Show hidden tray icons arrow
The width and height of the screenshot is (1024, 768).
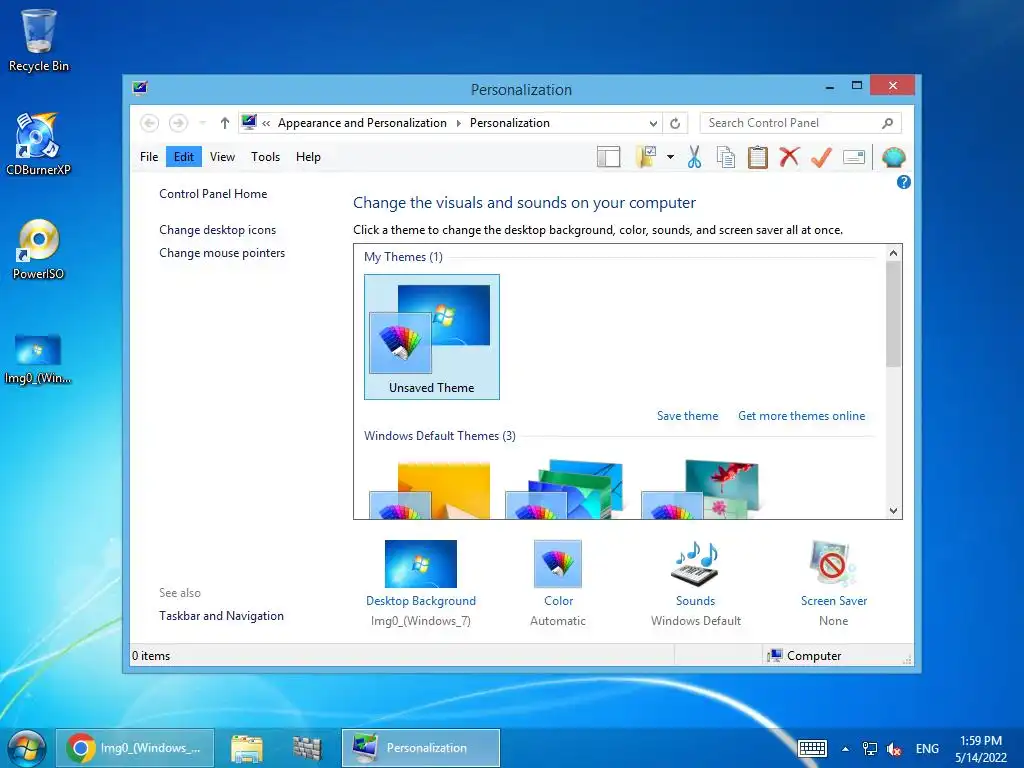(x=845, y=749)
